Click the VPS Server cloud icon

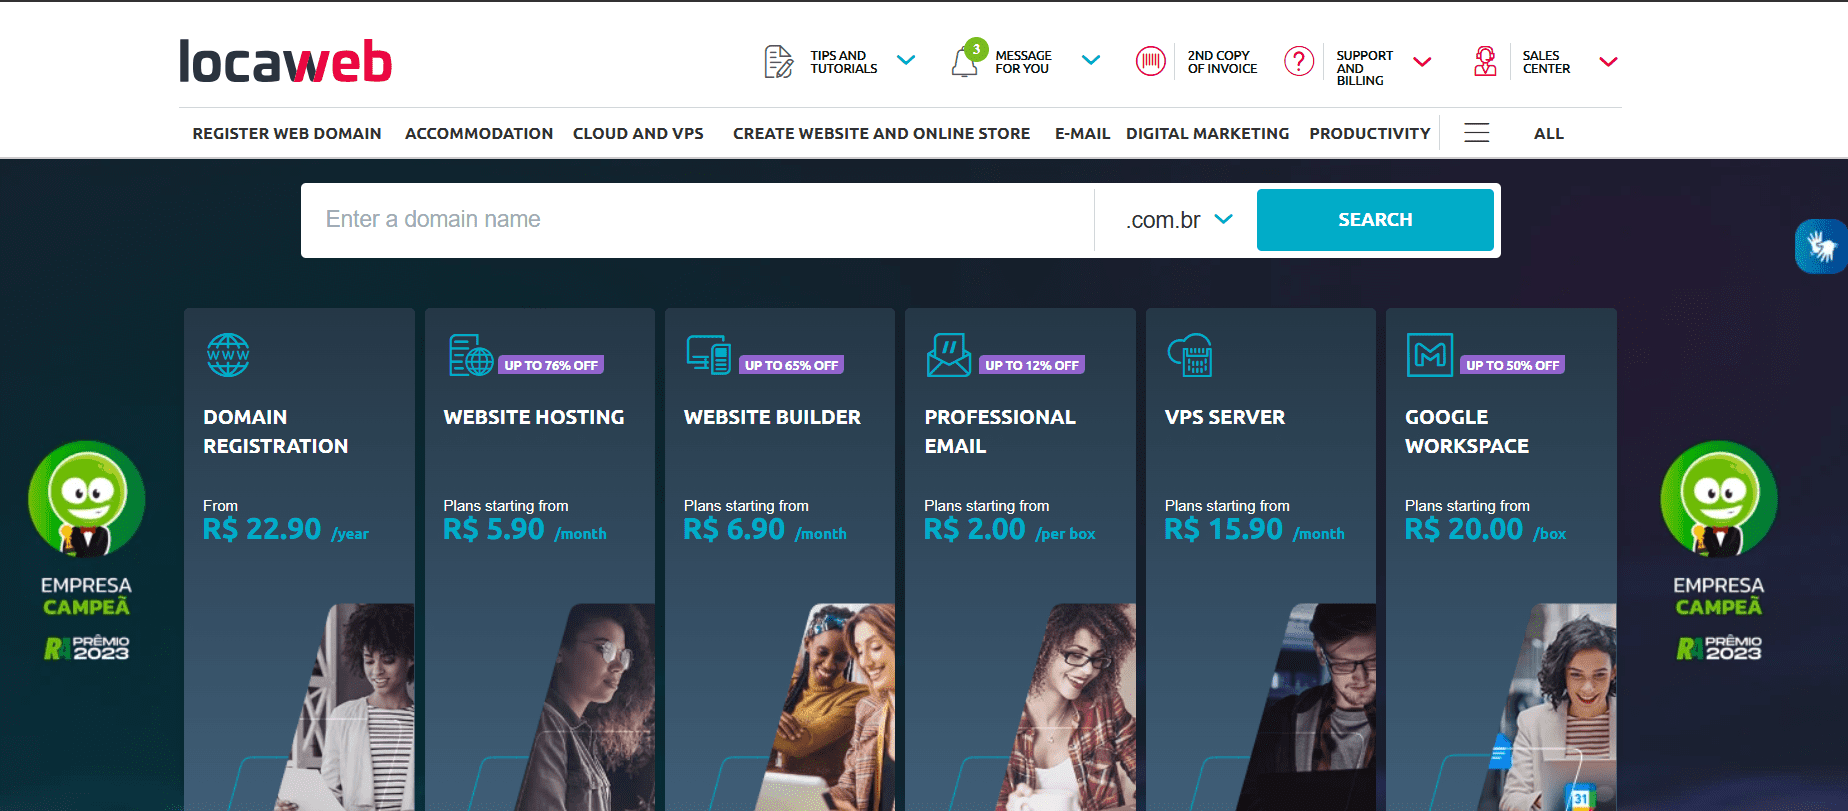(1190, 355)
